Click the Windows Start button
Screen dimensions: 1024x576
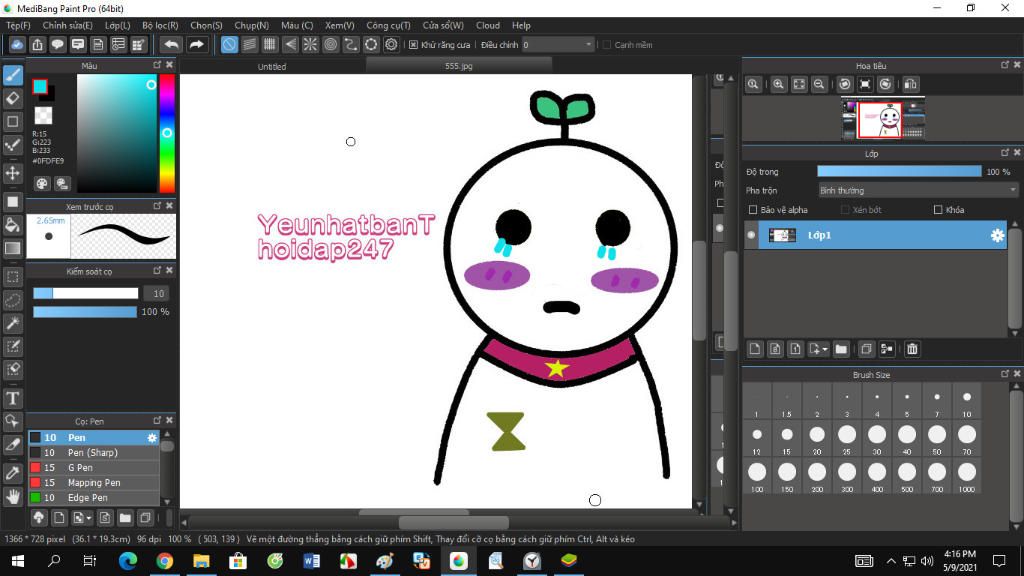[18, 560]
